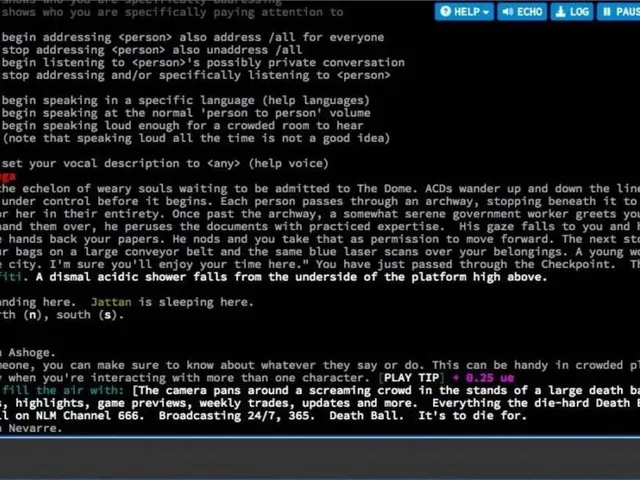Click the question mark icon on HELP
This screenshot has height=480, width=640.
[x=446, y=11]
